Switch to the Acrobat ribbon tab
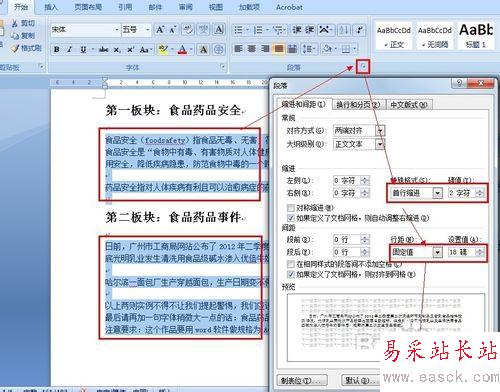Image resolution: width=500 pixels, height=392 pixels. (x=289, y=7)
